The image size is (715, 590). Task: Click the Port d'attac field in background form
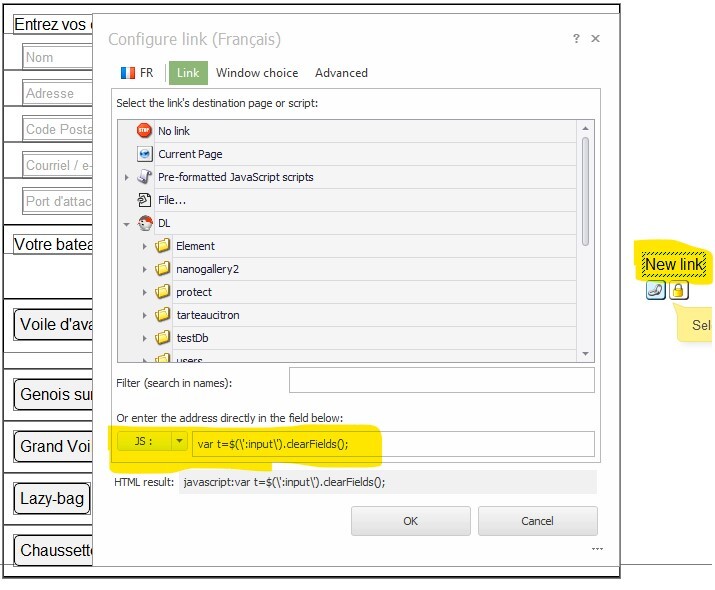pos(57,201)
